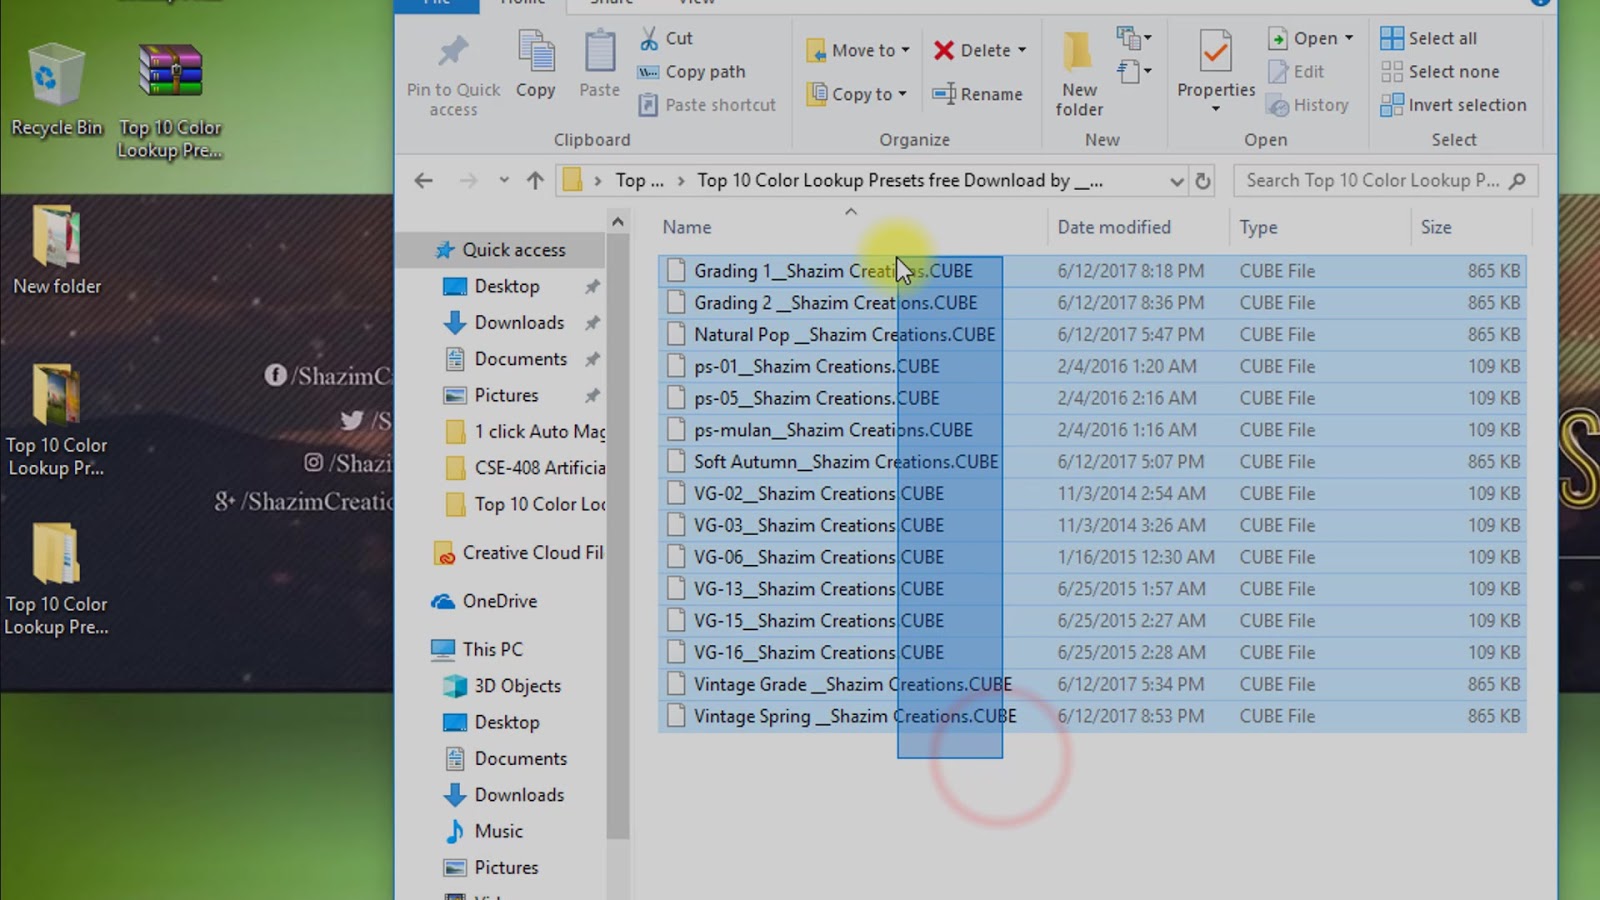Open the recent locations dropdown

504,181
